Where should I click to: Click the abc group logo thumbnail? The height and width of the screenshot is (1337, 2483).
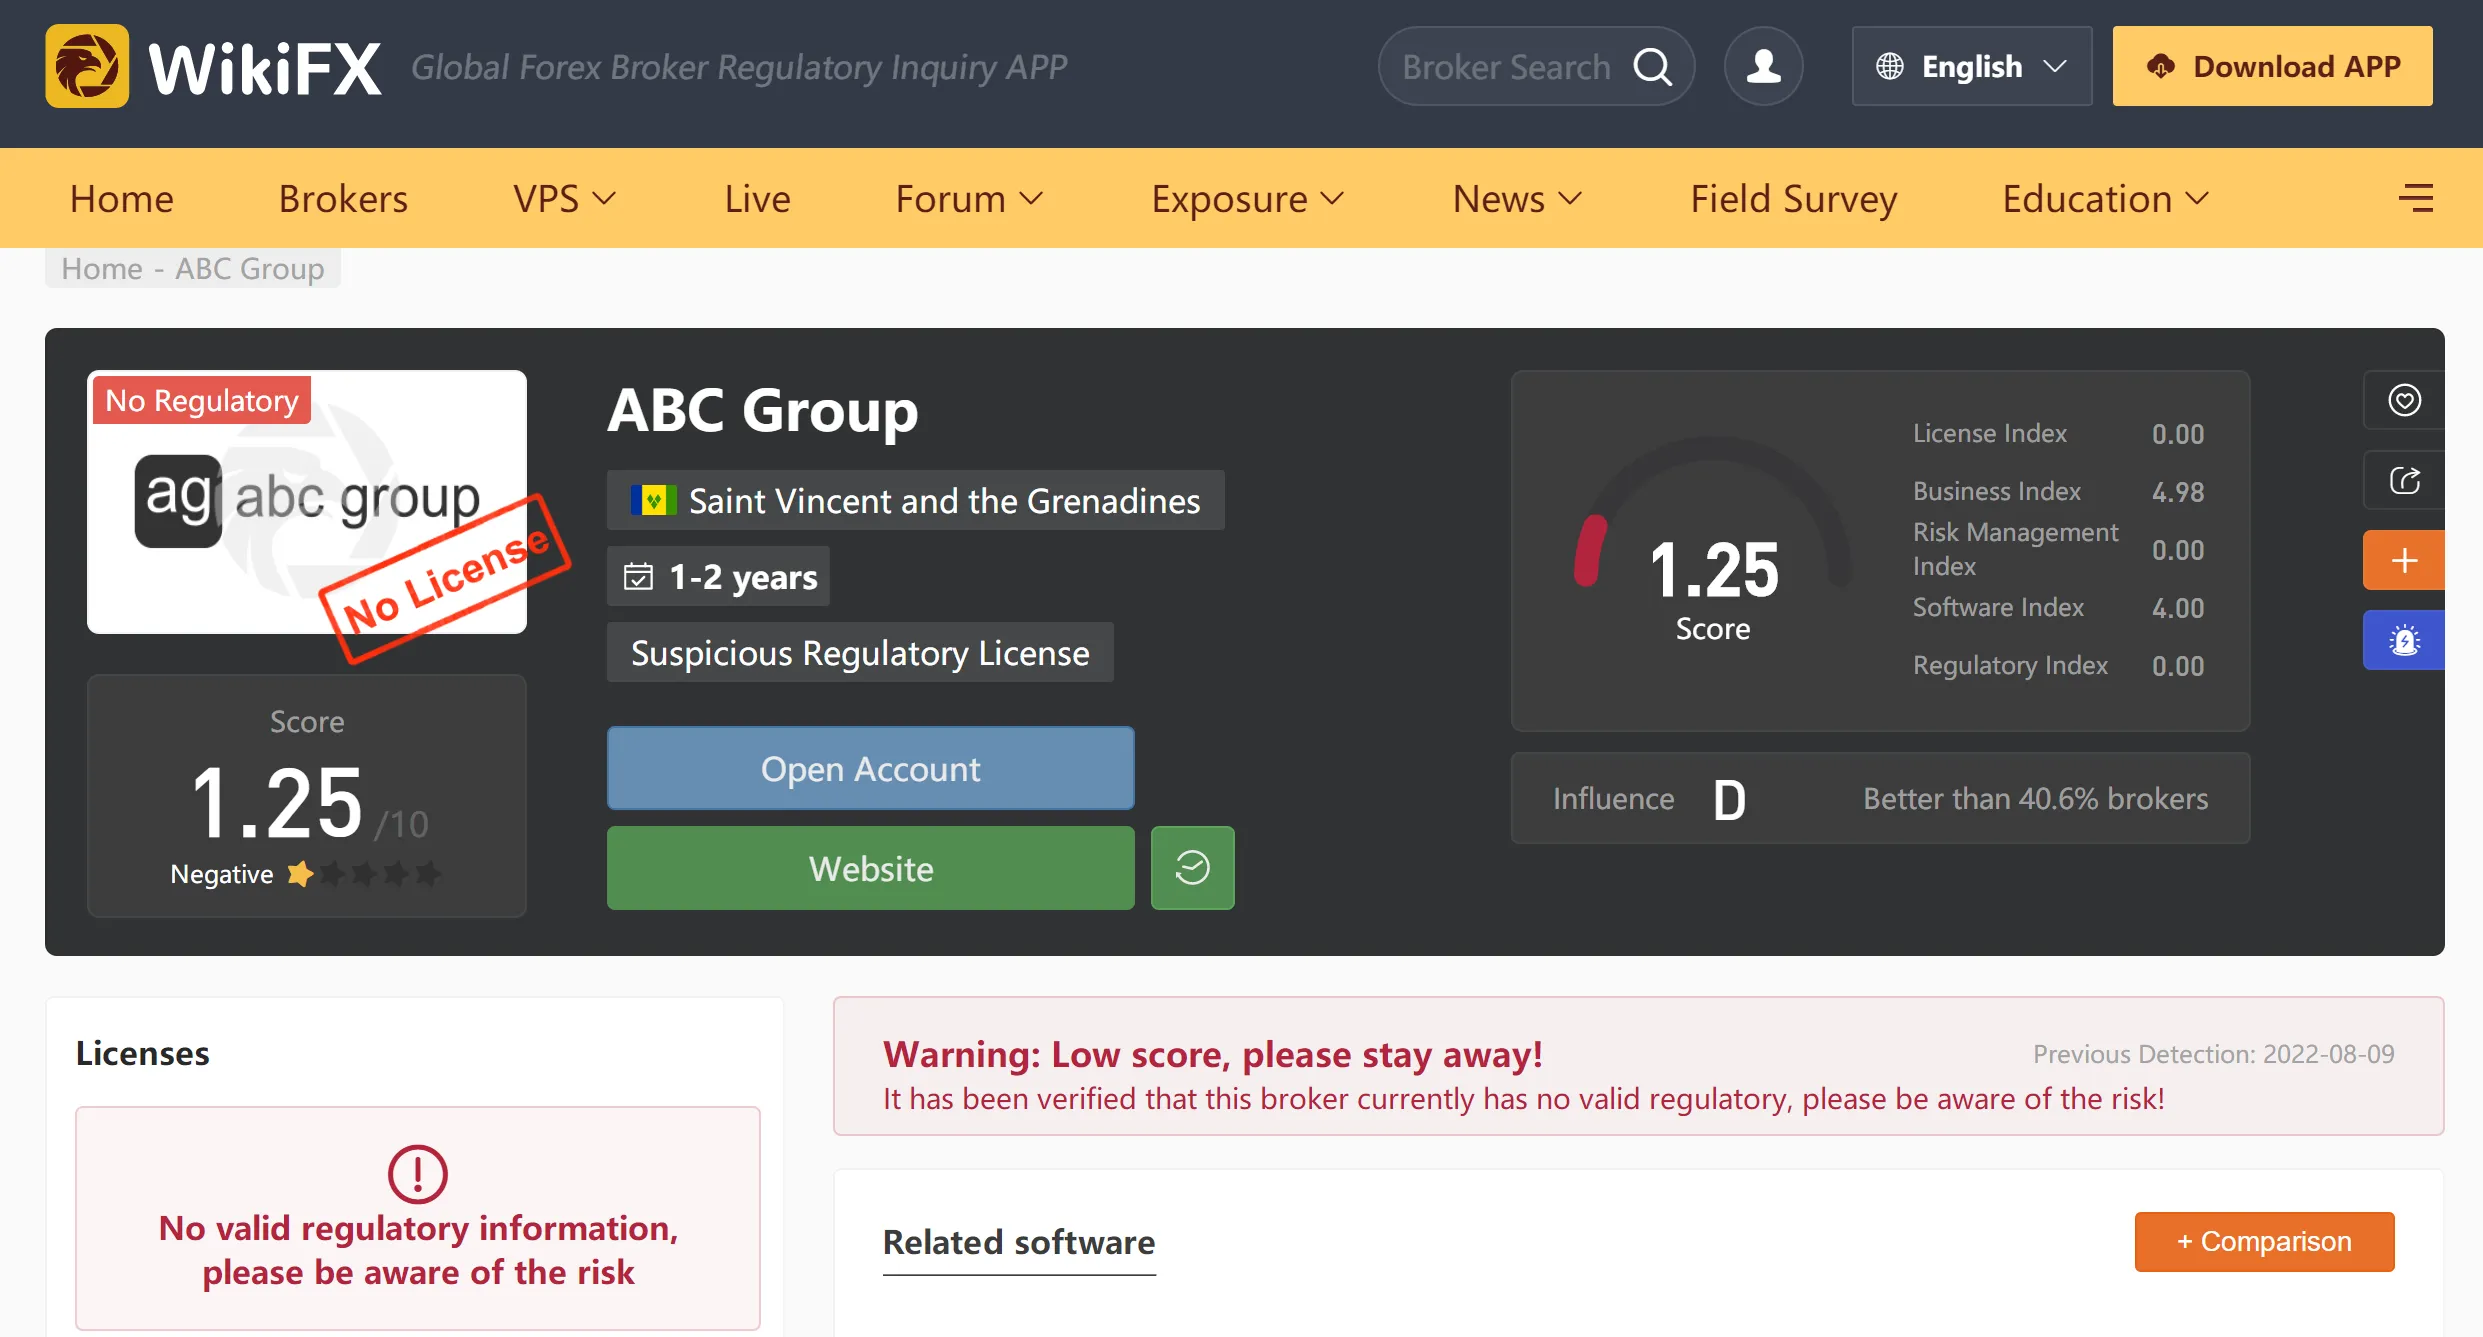point(307,502)
